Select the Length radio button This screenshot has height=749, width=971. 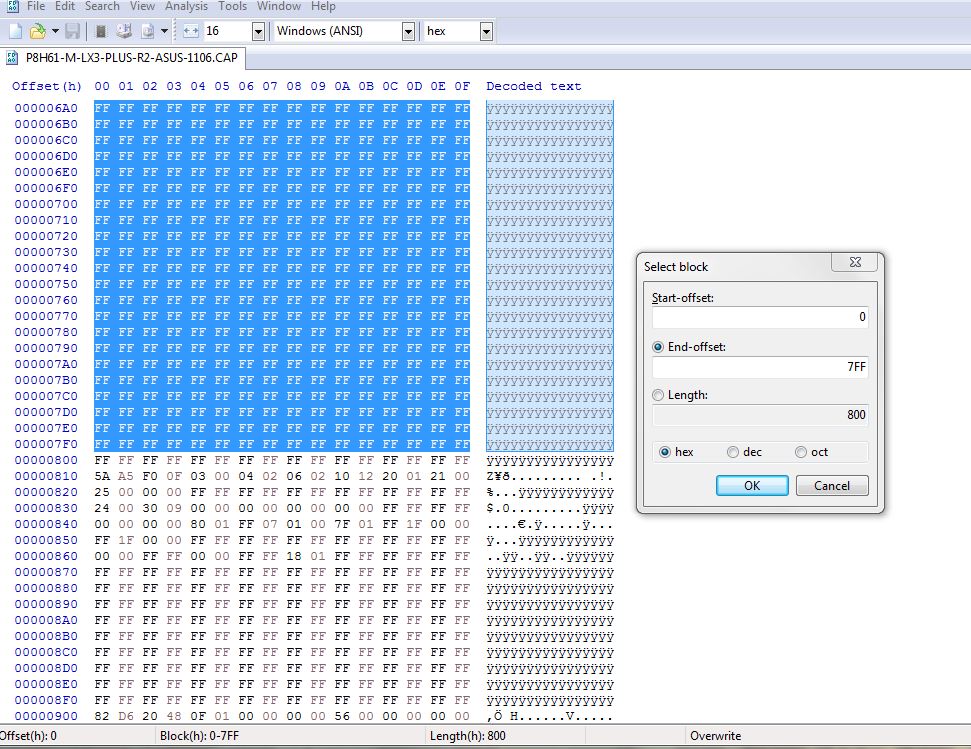coord(658,395)
